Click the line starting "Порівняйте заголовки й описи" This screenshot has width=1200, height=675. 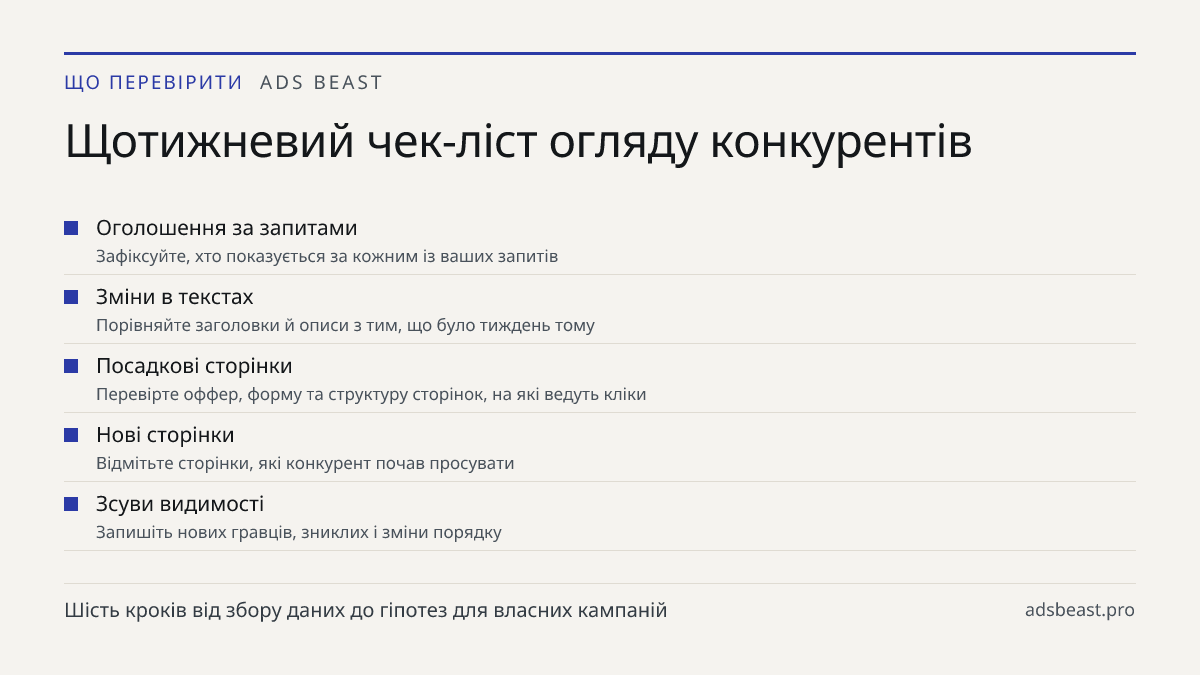coord(345,325)
